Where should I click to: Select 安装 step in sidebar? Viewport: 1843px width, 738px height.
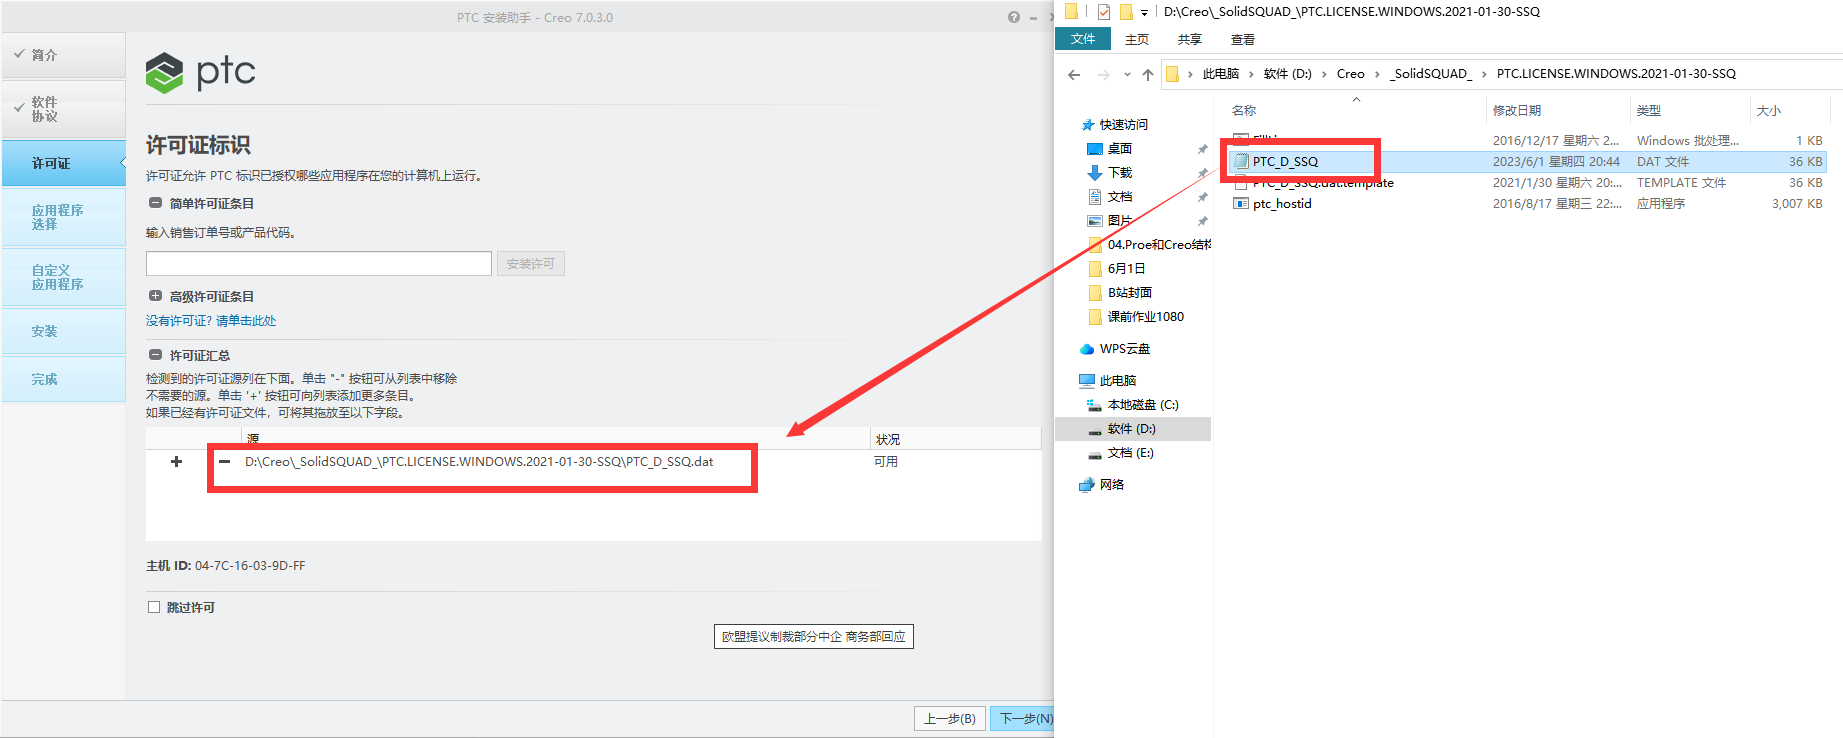[63, 331]
